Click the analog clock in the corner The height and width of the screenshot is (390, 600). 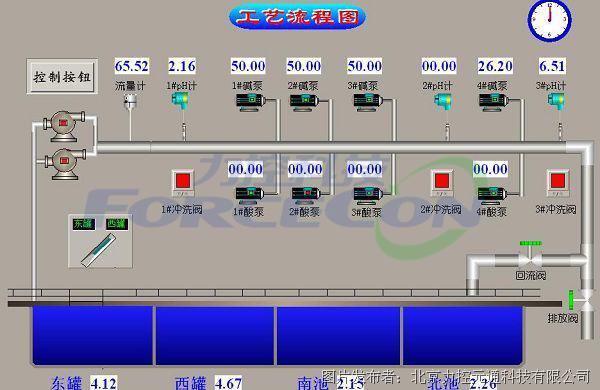[x=549, y=20]
